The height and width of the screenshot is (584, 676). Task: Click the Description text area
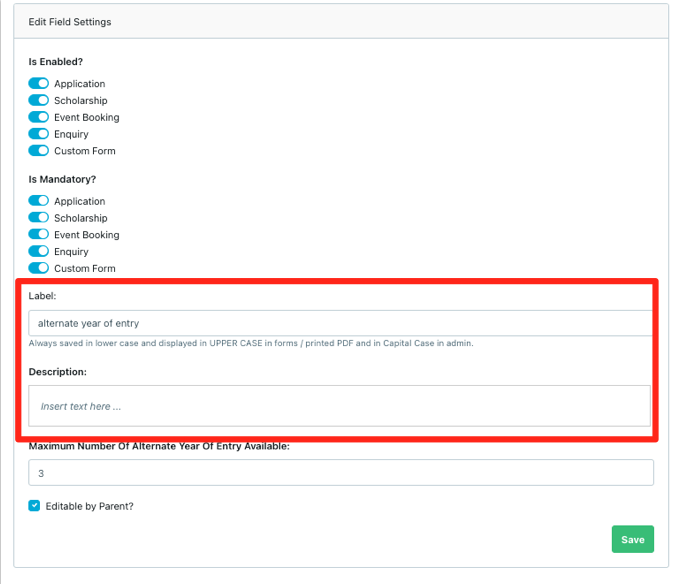pyautogui.click(x=340, y=406)
